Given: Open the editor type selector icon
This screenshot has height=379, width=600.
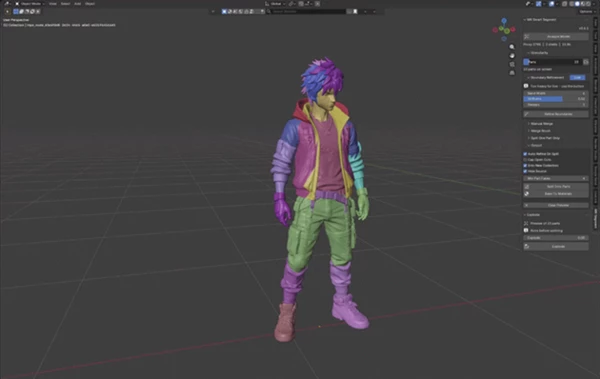Looking at the screenshot, I should [7, 3].
